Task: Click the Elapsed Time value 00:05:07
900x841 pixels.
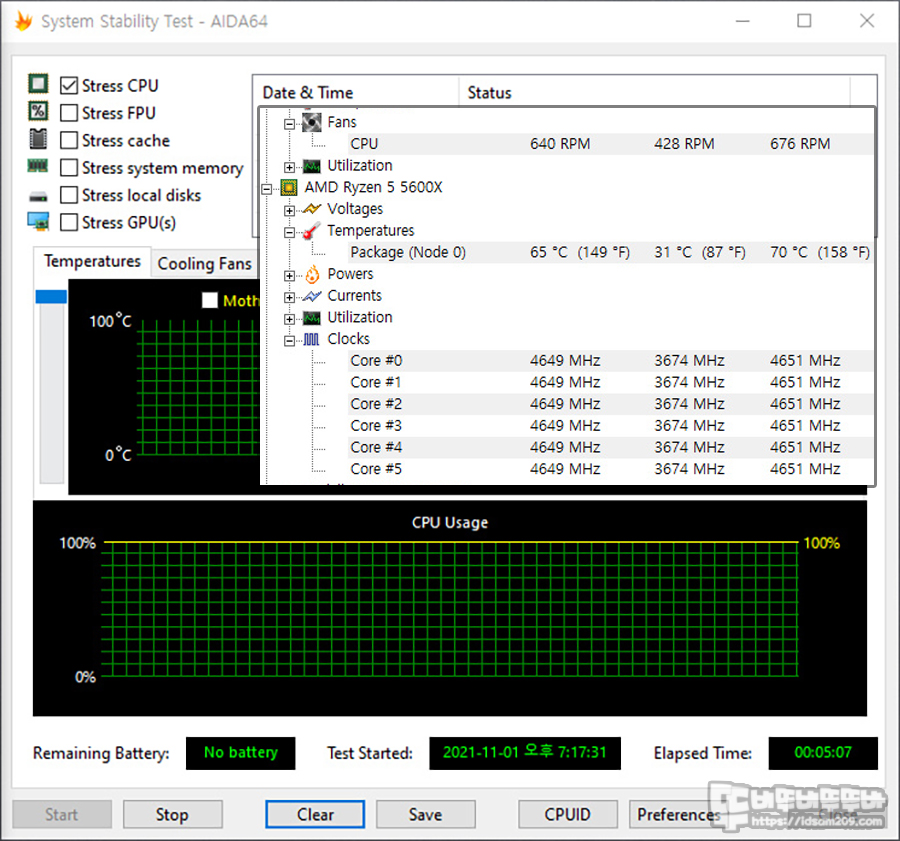Action: click(823, 753)
